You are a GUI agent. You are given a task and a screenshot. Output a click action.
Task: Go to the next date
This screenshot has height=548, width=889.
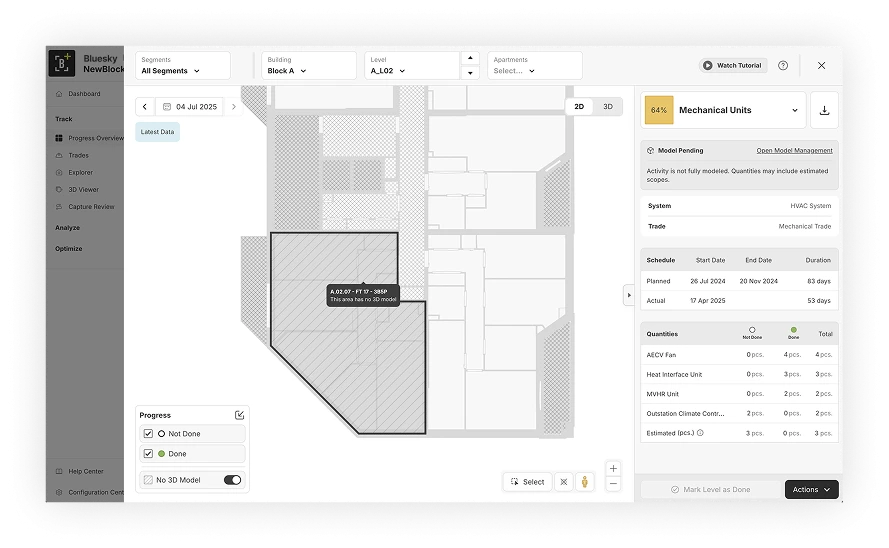(234, 107)
